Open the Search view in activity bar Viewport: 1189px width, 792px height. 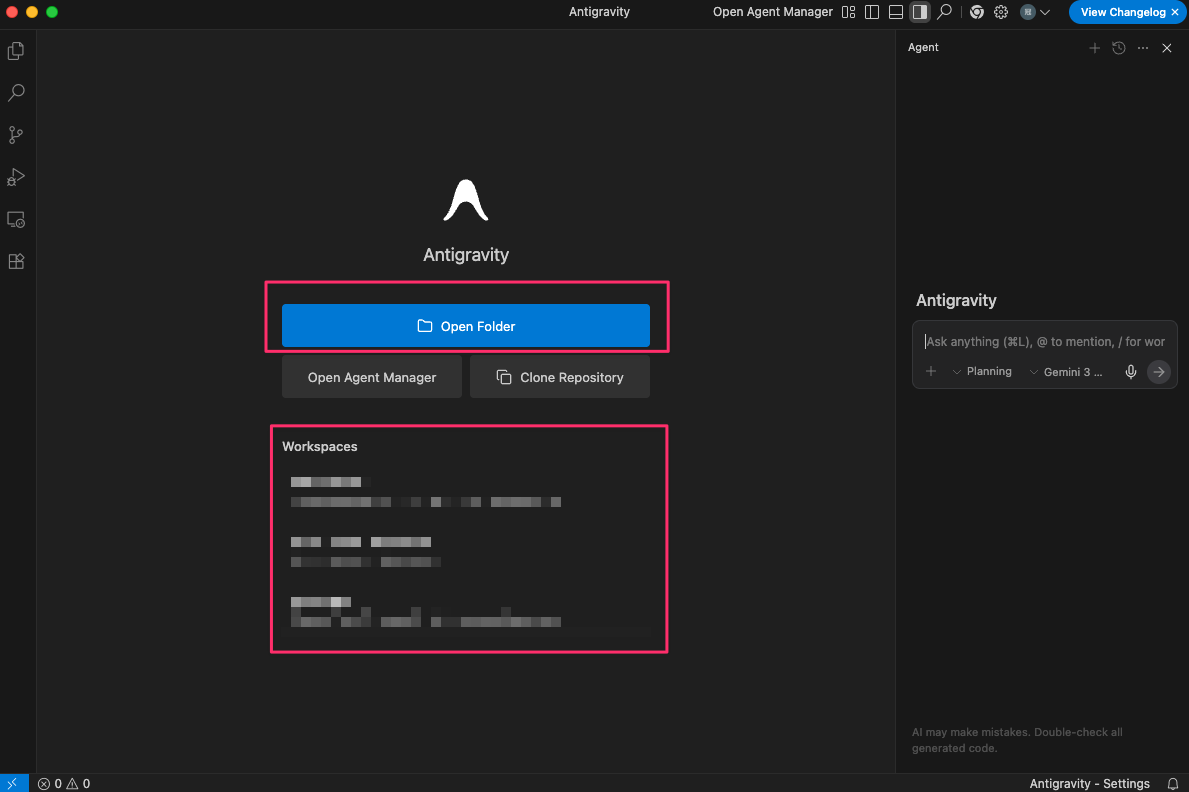(x=16, y=93)
